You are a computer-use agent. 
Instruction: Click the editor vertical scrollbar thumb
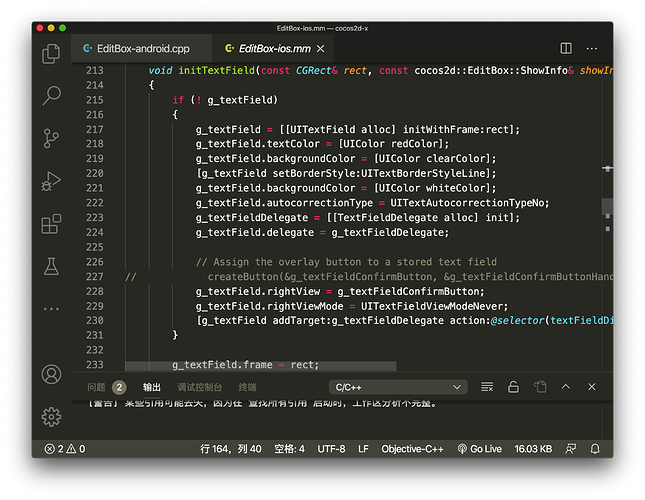[x=607, y=206]
